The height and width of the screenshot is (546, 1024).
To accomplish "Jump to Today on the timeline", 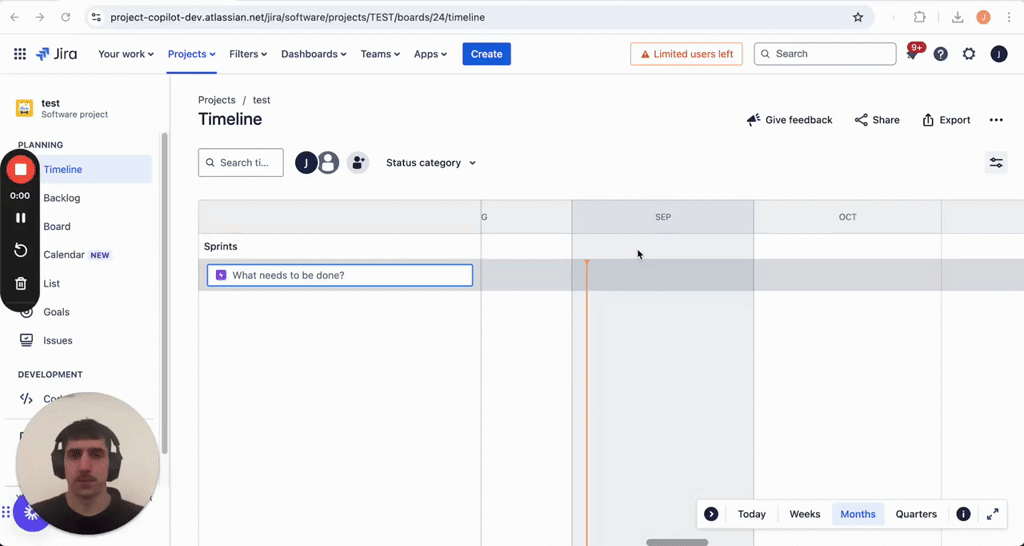I will coord(752,514).
